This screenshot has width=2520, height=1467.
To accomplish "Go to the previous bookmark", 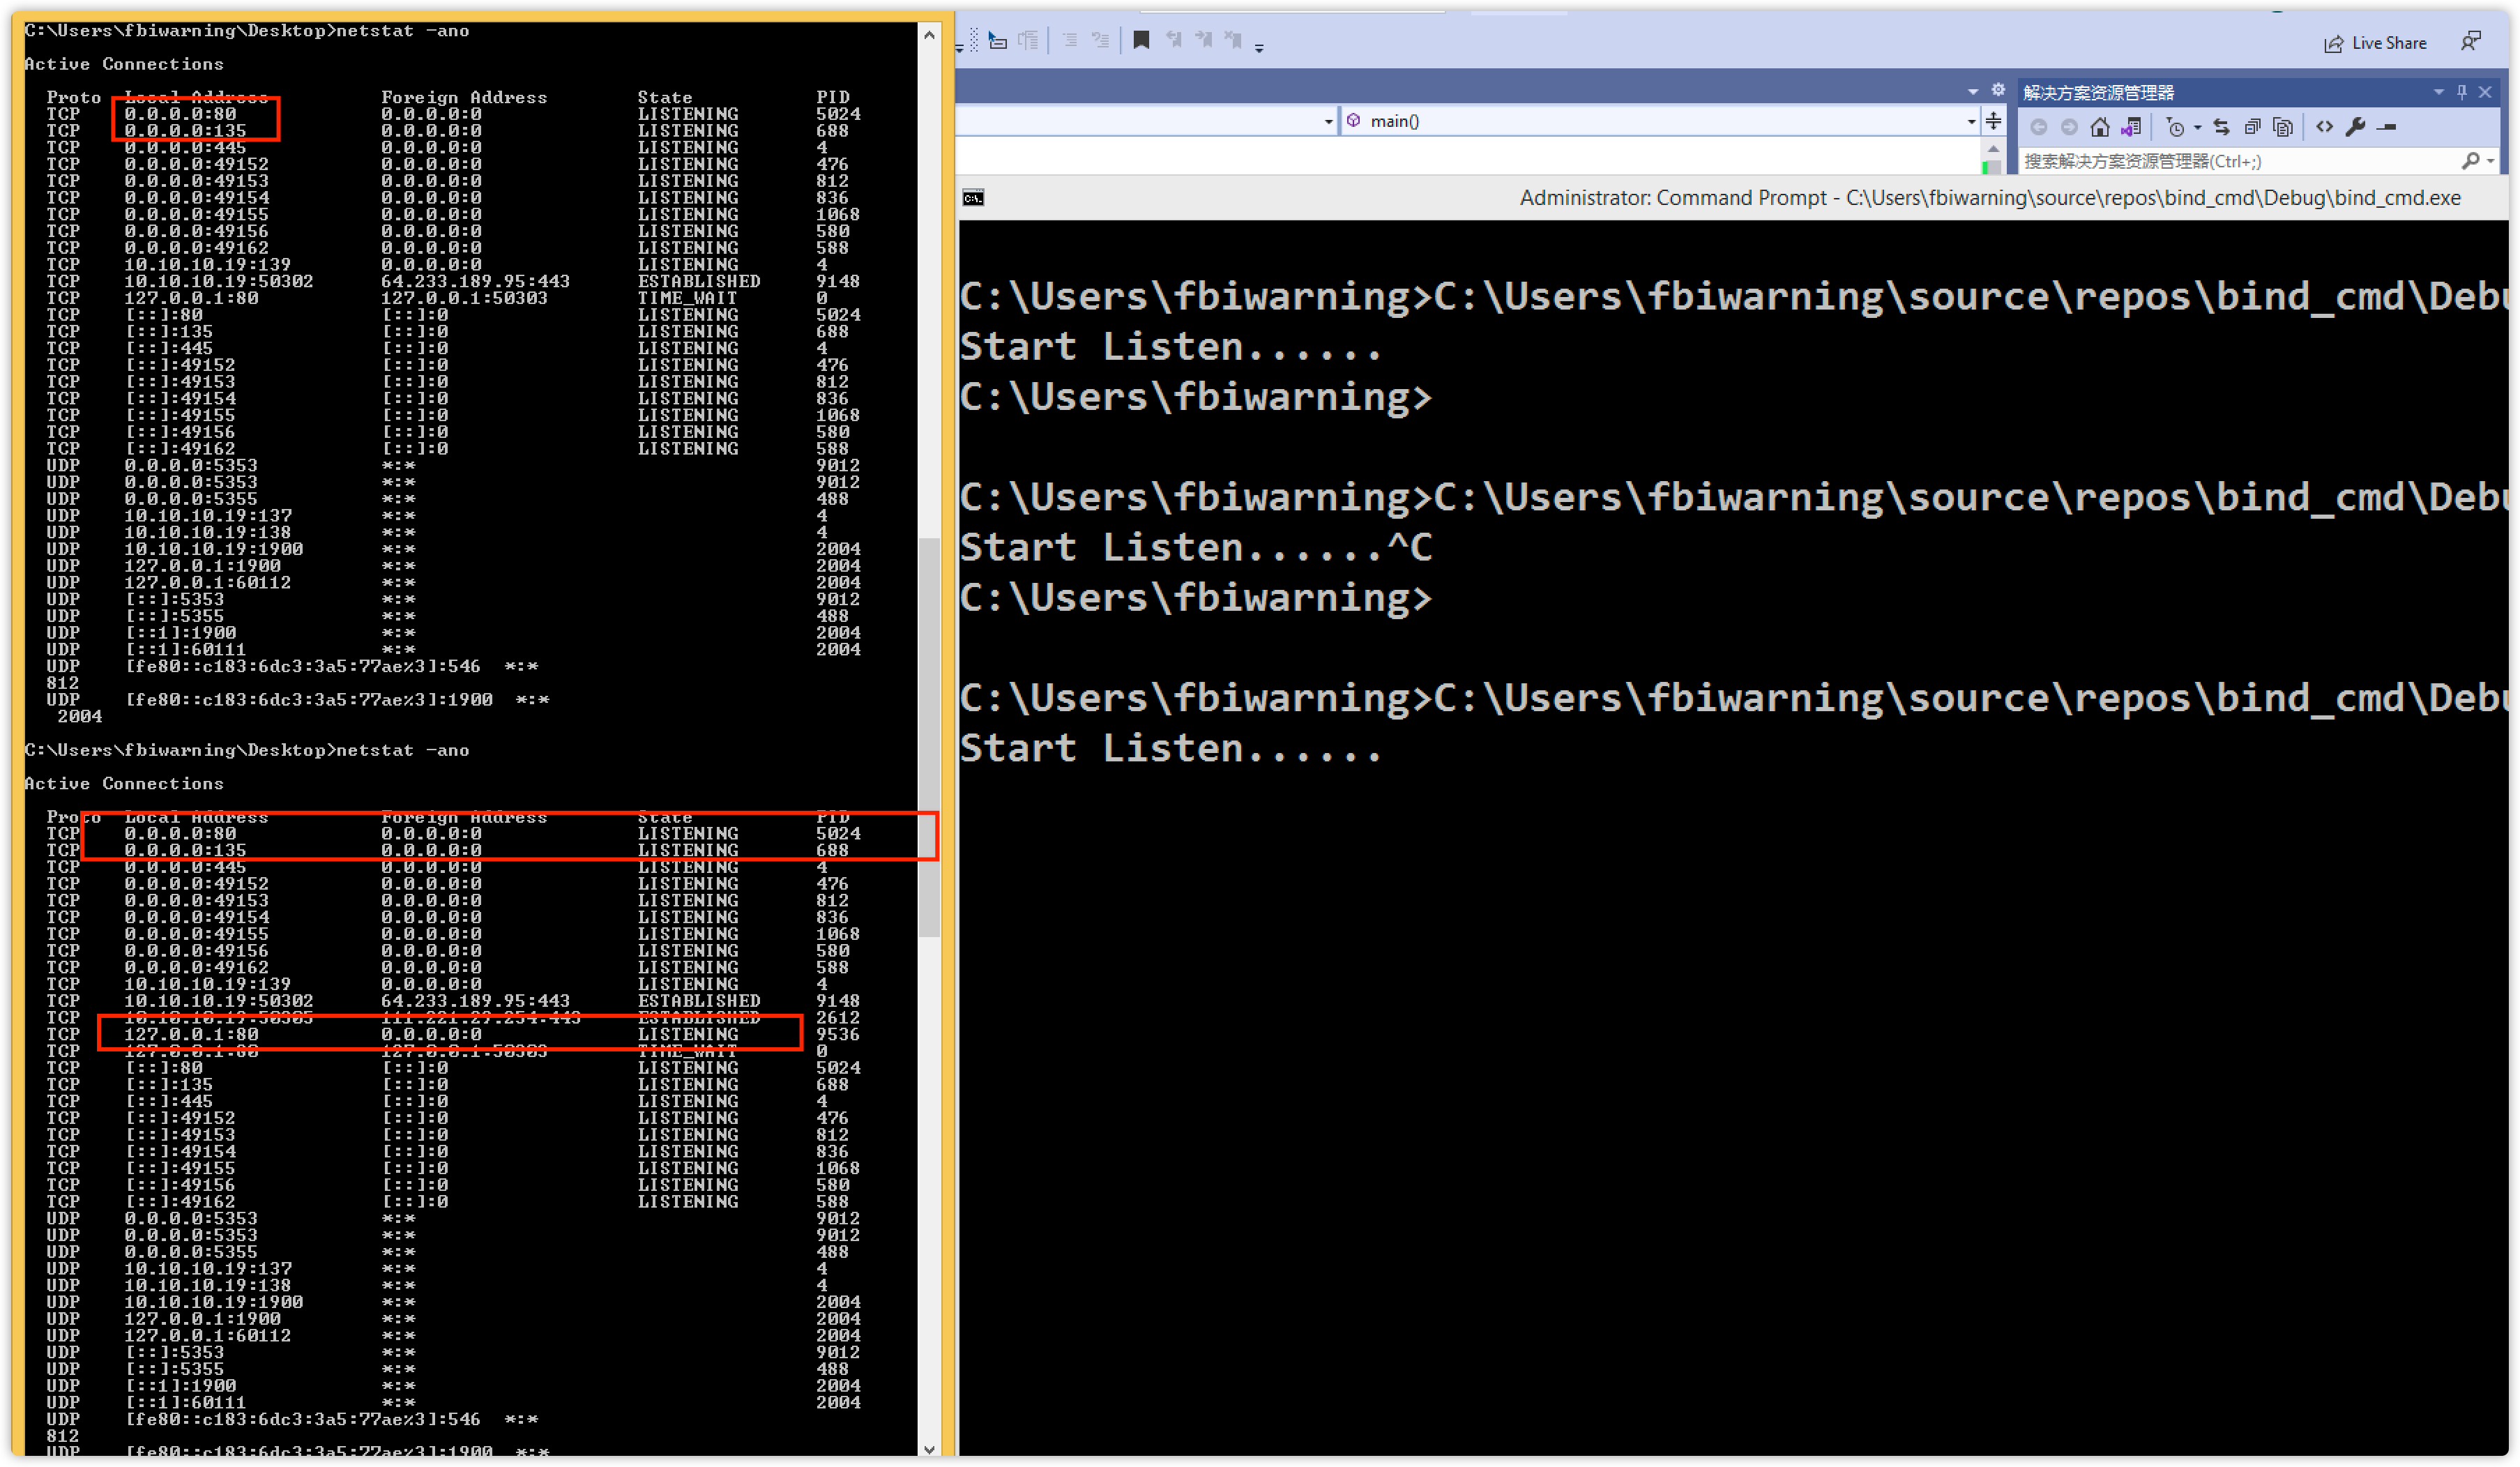I will click(1173, 40).
